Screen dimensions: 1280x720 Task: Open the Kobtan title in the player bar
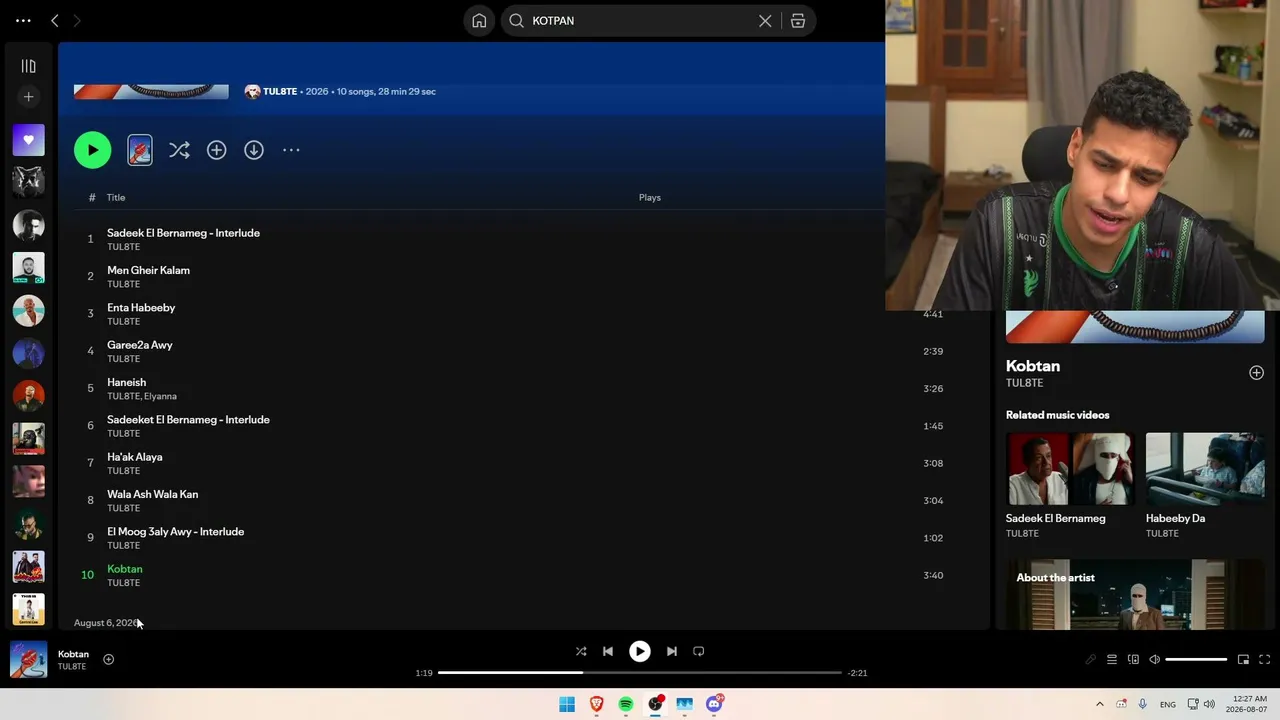73,654
